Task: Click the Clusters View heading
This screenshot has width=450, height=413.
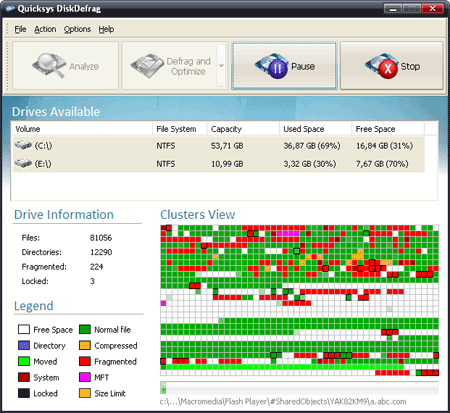Action: [x=198, y=215]
